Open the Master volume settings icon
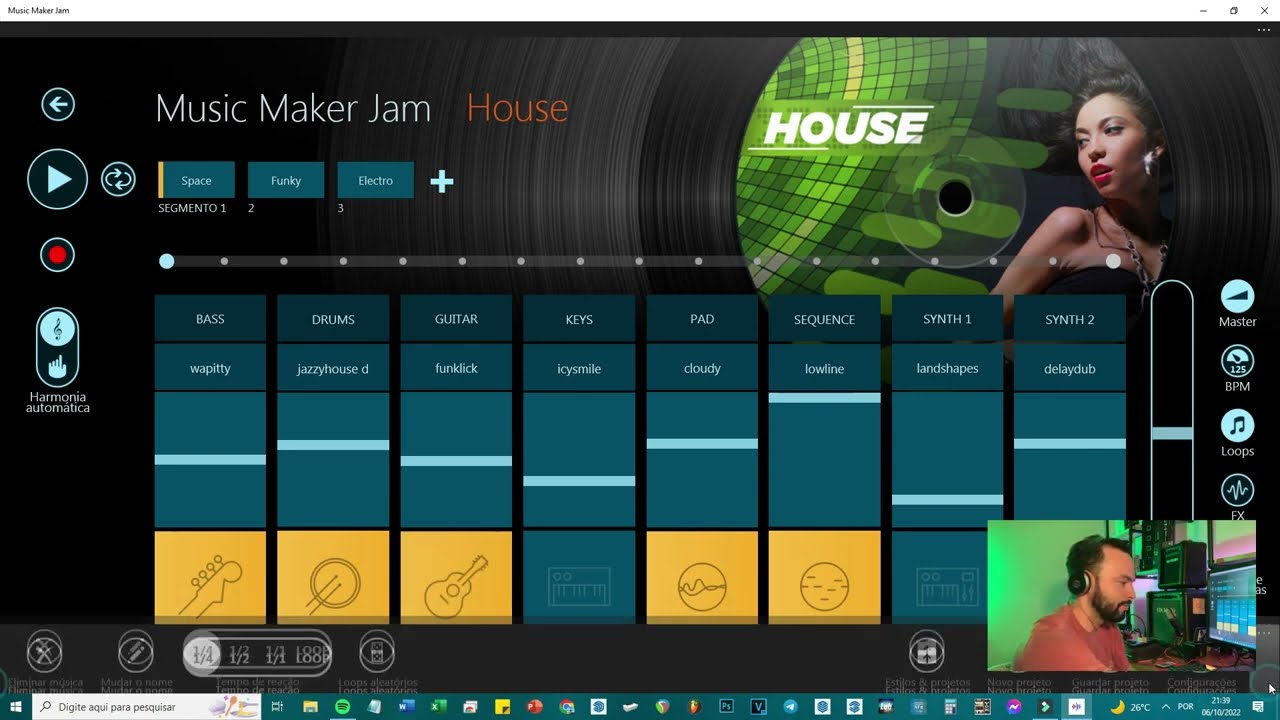This screenshot has width=1280, height=720. pos(1237,296)
